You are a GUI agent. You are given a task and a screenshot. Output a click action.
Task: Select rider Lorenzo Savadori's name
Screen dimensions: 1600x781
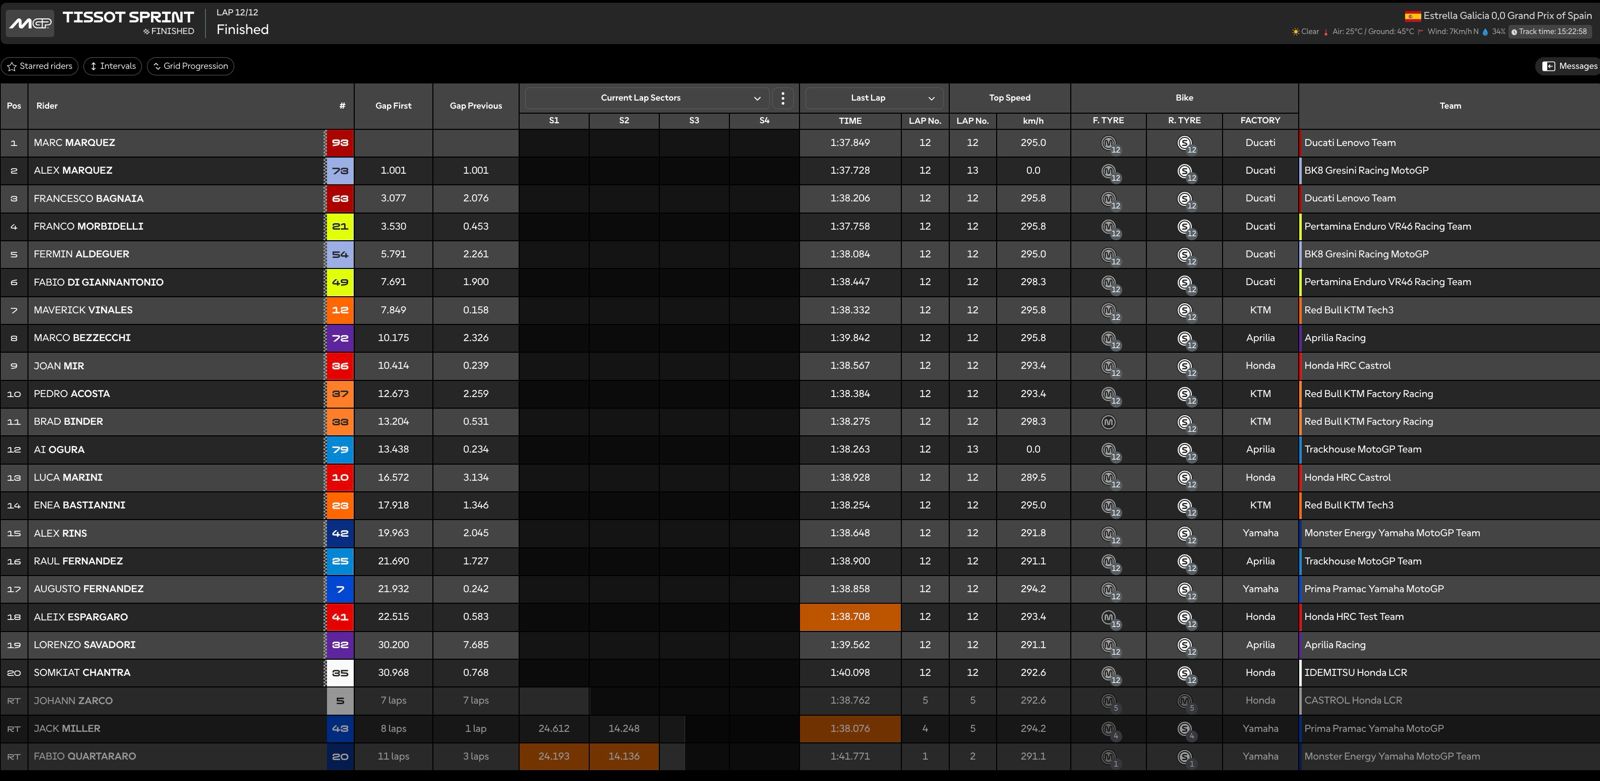(x=84, y=645)
